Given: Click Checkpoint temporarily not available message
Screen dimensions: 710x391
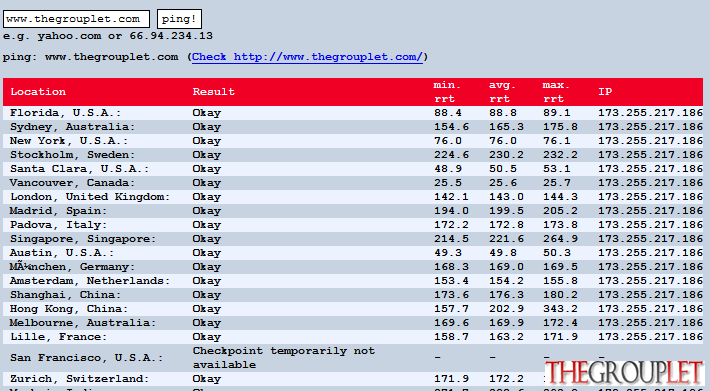Looking at the screenshot, I should pos(284,358).
